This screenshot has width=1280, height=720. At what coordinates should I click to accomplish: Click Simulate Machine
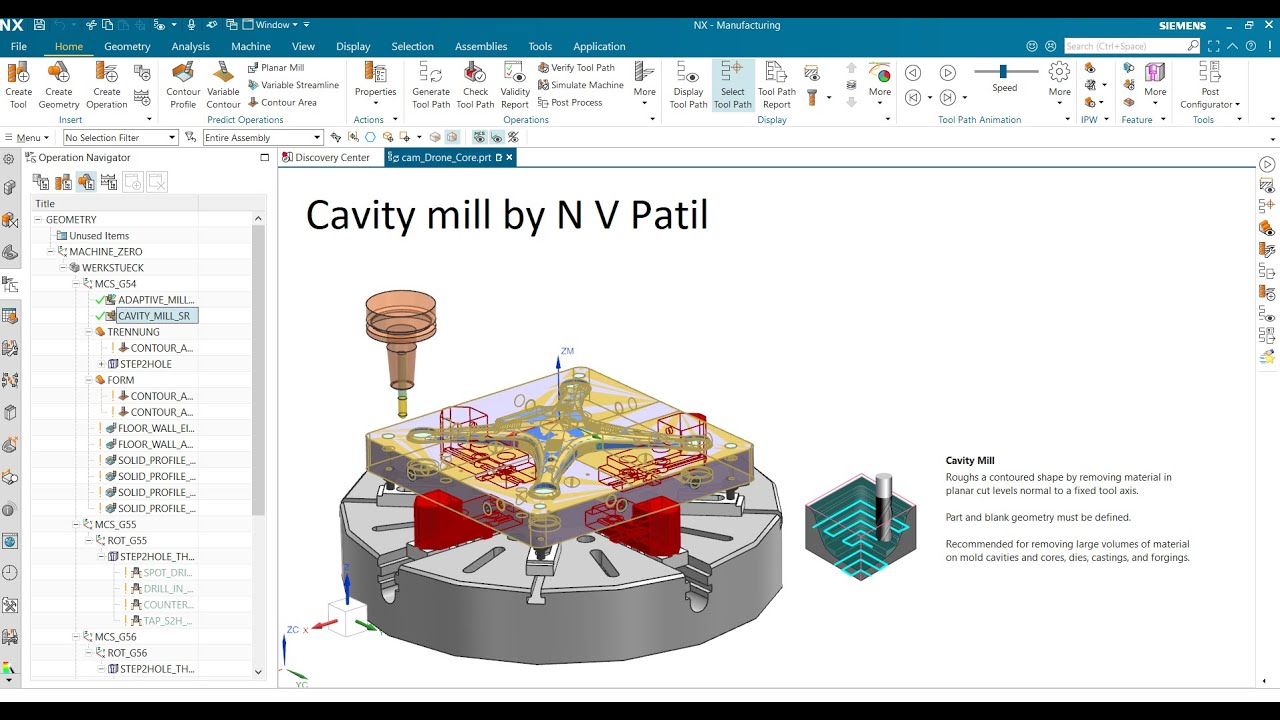(580, 85)
